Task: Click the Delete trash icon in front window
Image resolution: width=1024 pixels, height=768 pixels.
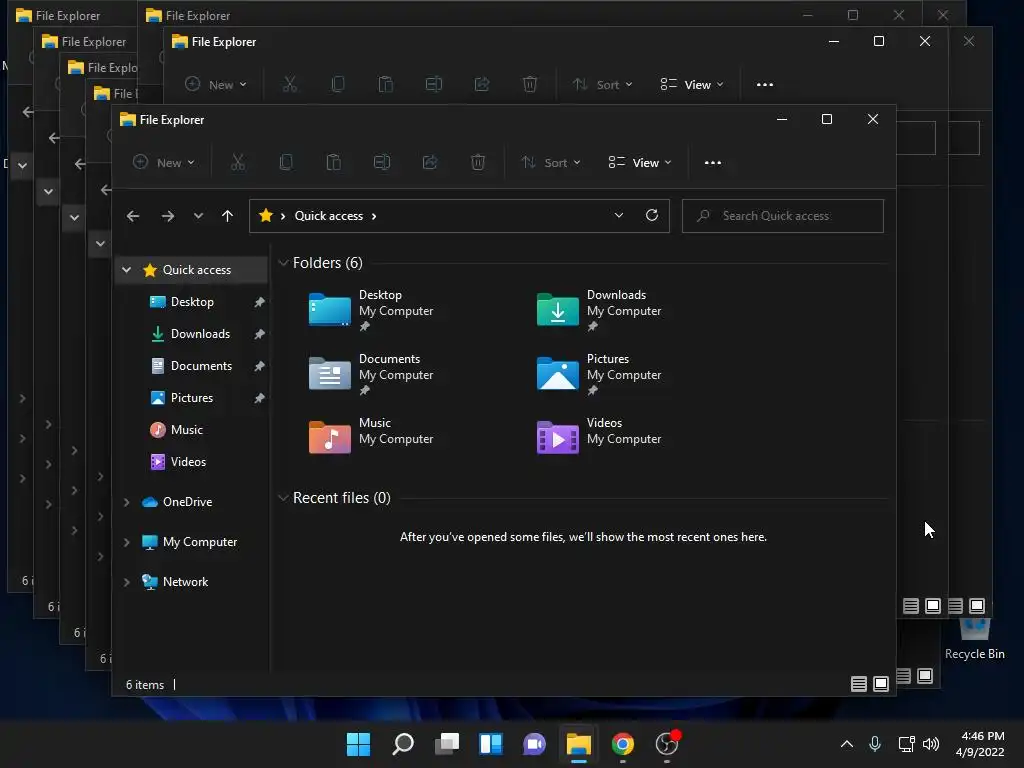Action: 478,163
